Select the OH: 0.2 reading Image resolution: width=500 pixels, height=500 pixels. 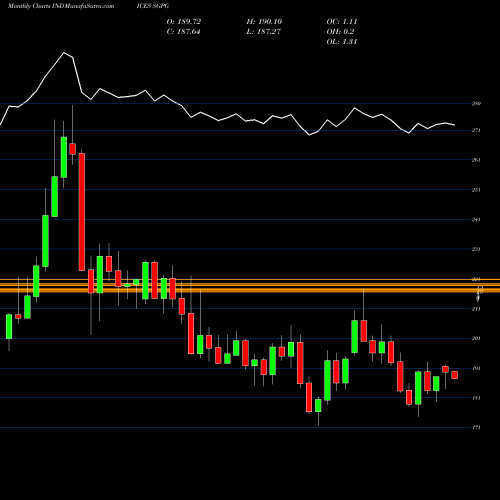pyautogui.click(x=340, y=32)
